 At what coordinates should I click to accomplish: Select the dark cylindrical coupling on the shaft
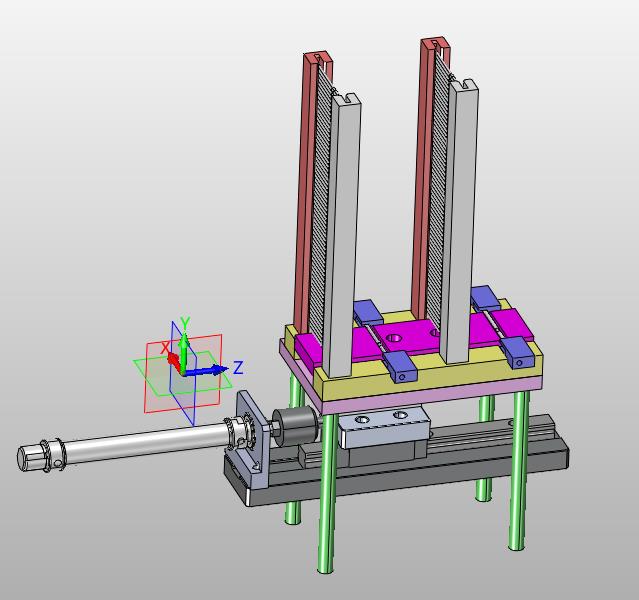(x=294, y=427)
